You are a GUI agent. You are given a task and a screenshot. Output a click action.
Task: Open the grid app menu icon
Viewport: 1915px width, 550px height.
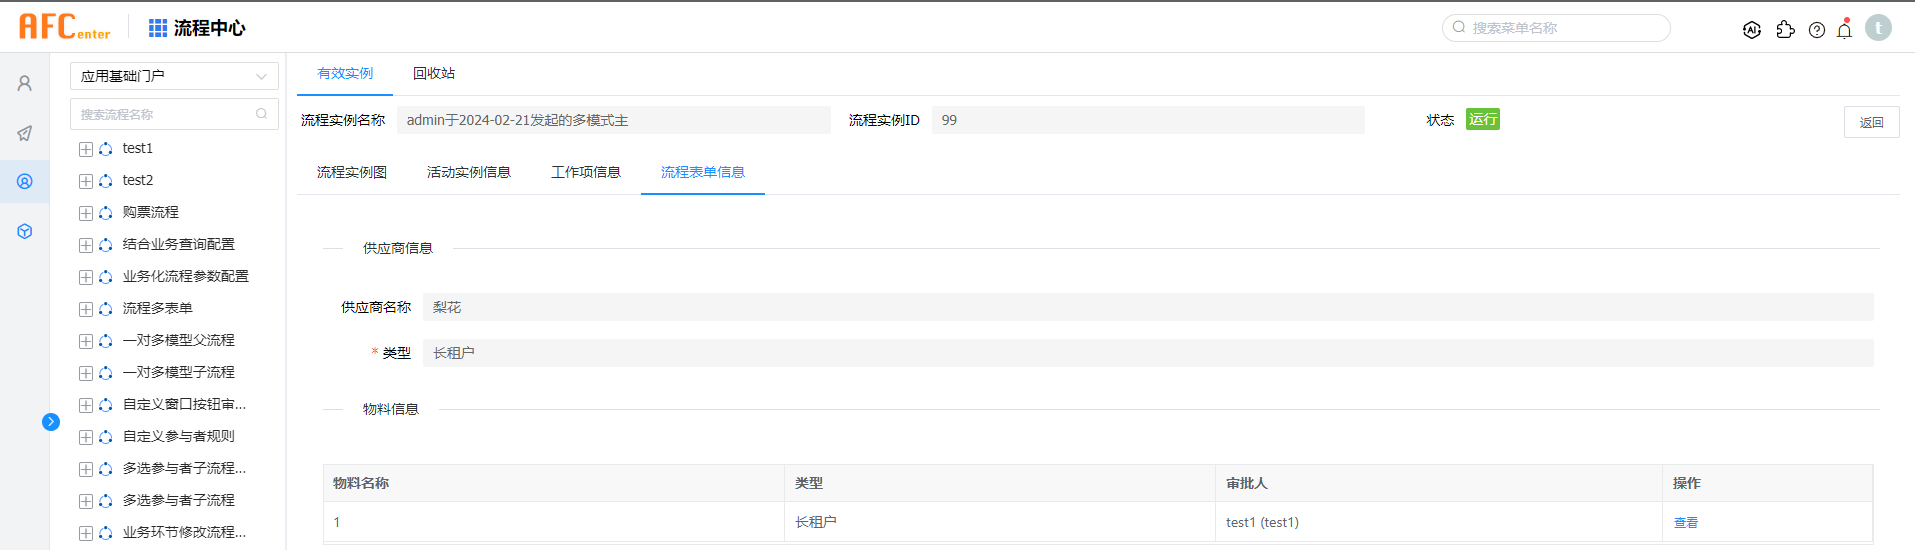point(158,28)
